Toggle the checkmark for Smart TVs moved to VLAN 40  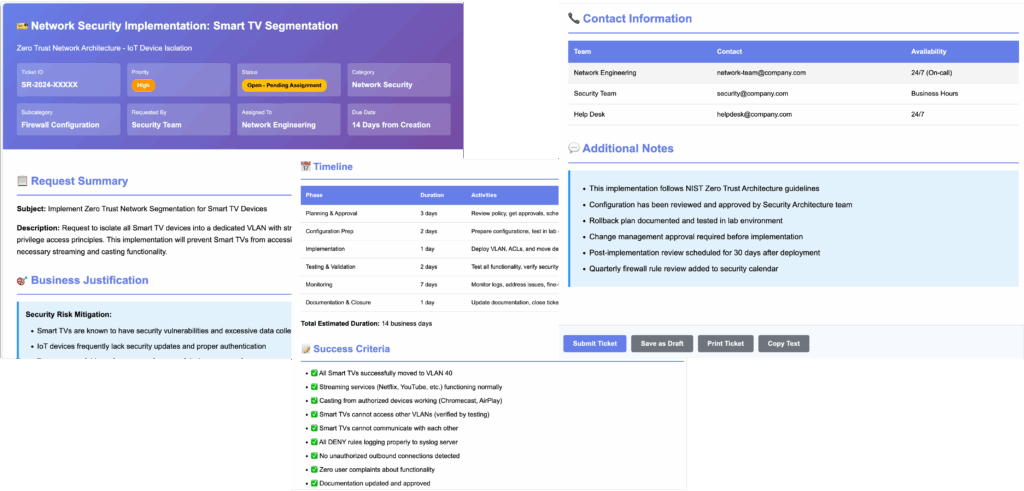coord(314,373)
